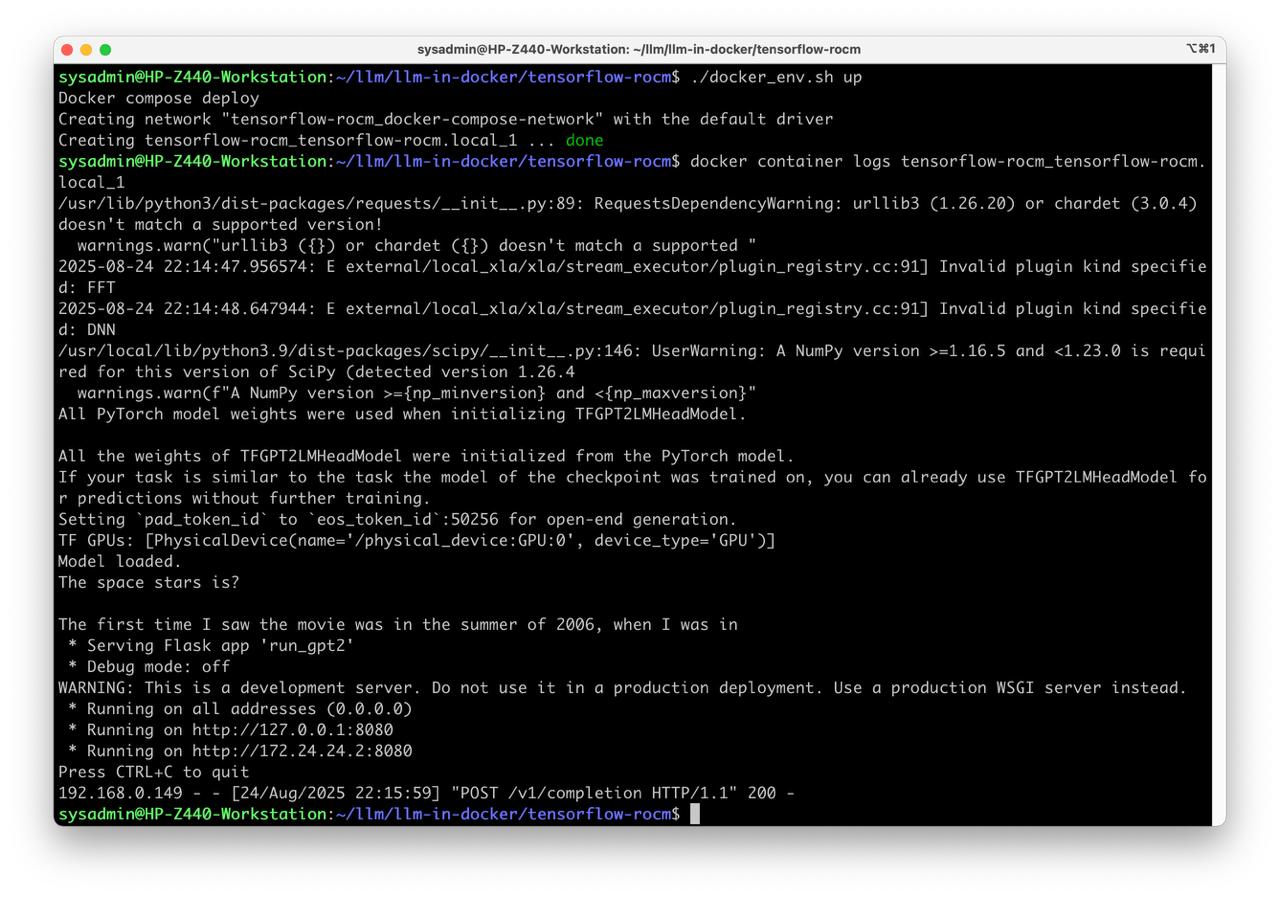Click the 22:14:48.647944 DNN error line
The width and height of the screenshot is (1280, 897).
coord(632,319)
